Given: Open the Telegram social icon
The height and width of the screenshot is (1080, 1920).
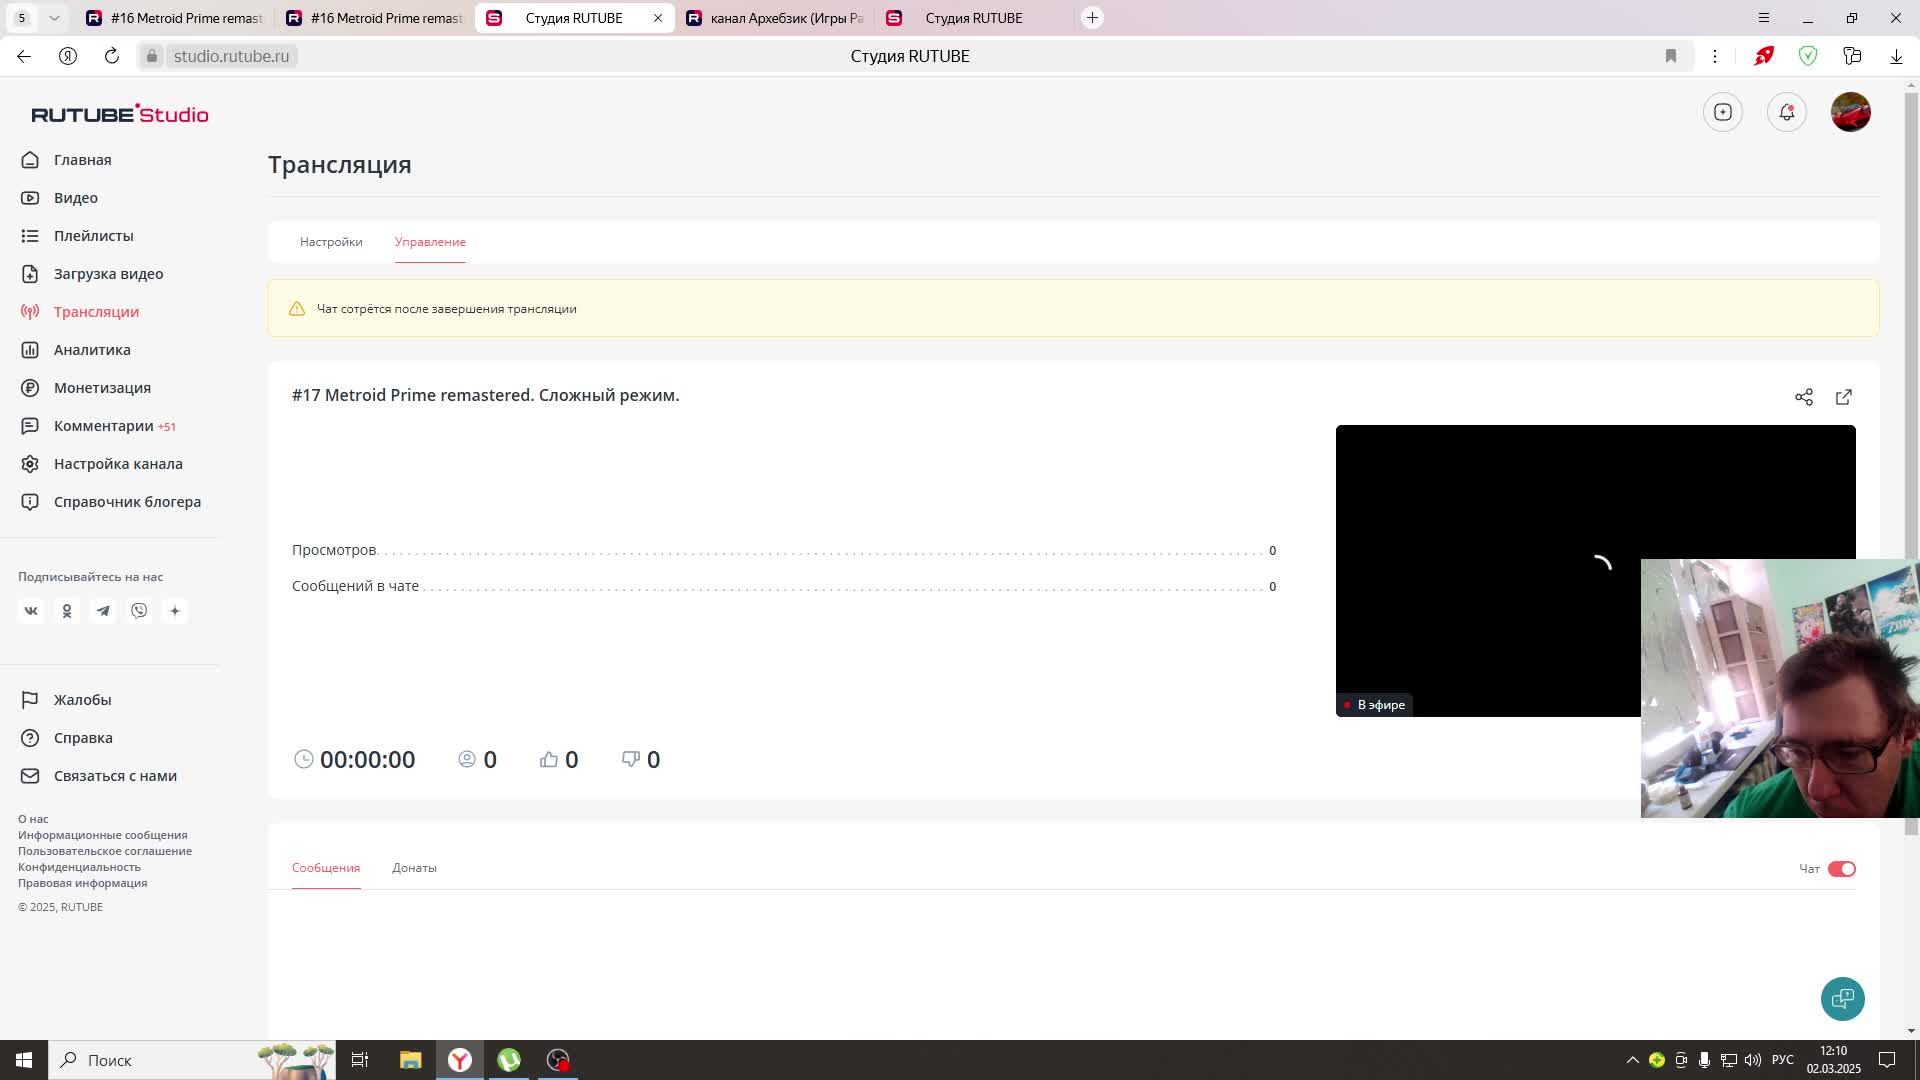Looking at the screenshot, I should pos(103,611).
